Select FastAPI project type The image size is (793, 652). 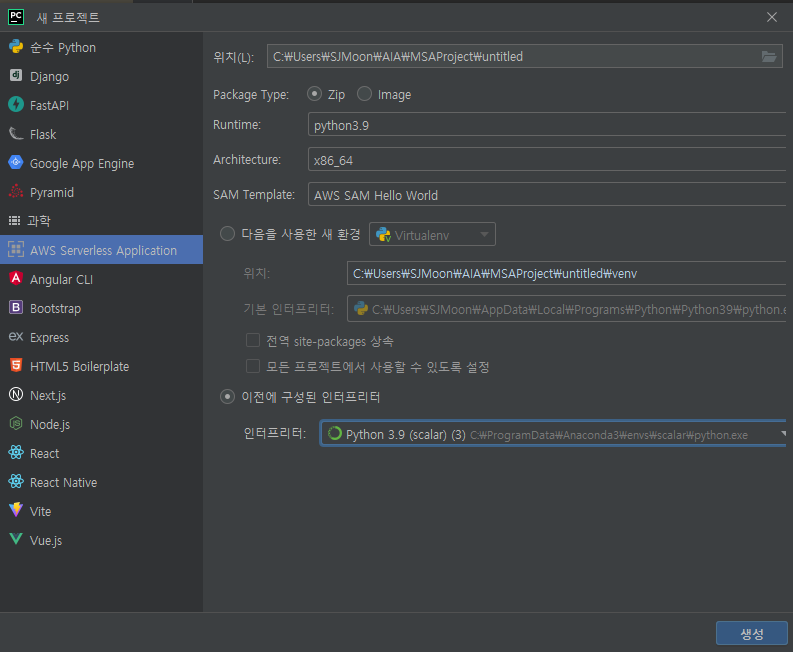[101, 105]
